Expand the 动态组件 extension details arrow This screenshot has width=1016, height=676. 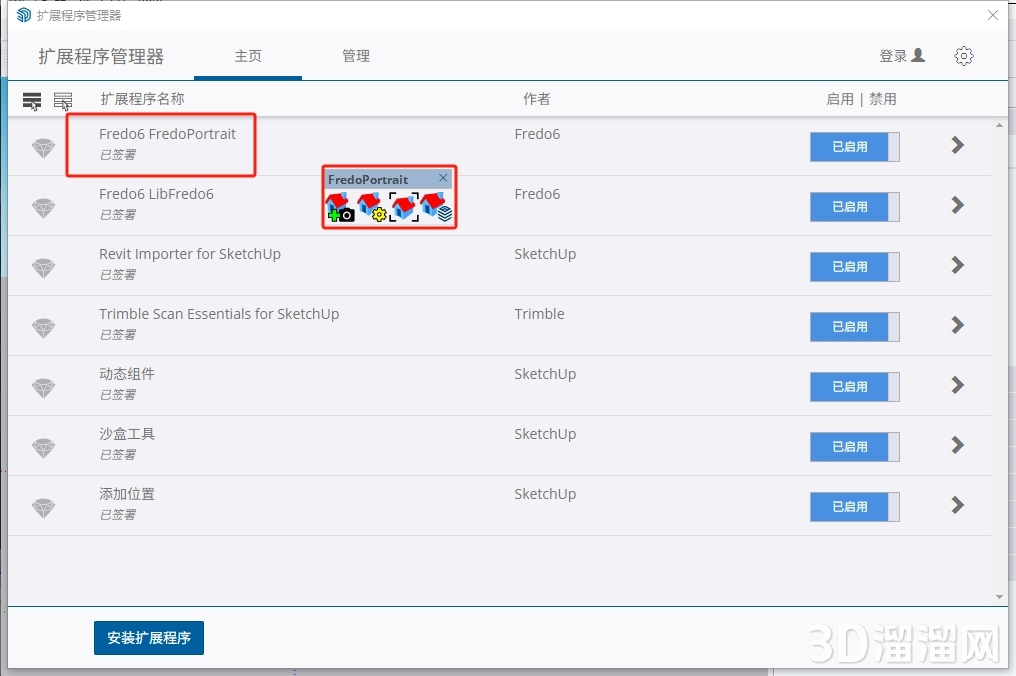(957, 385)
